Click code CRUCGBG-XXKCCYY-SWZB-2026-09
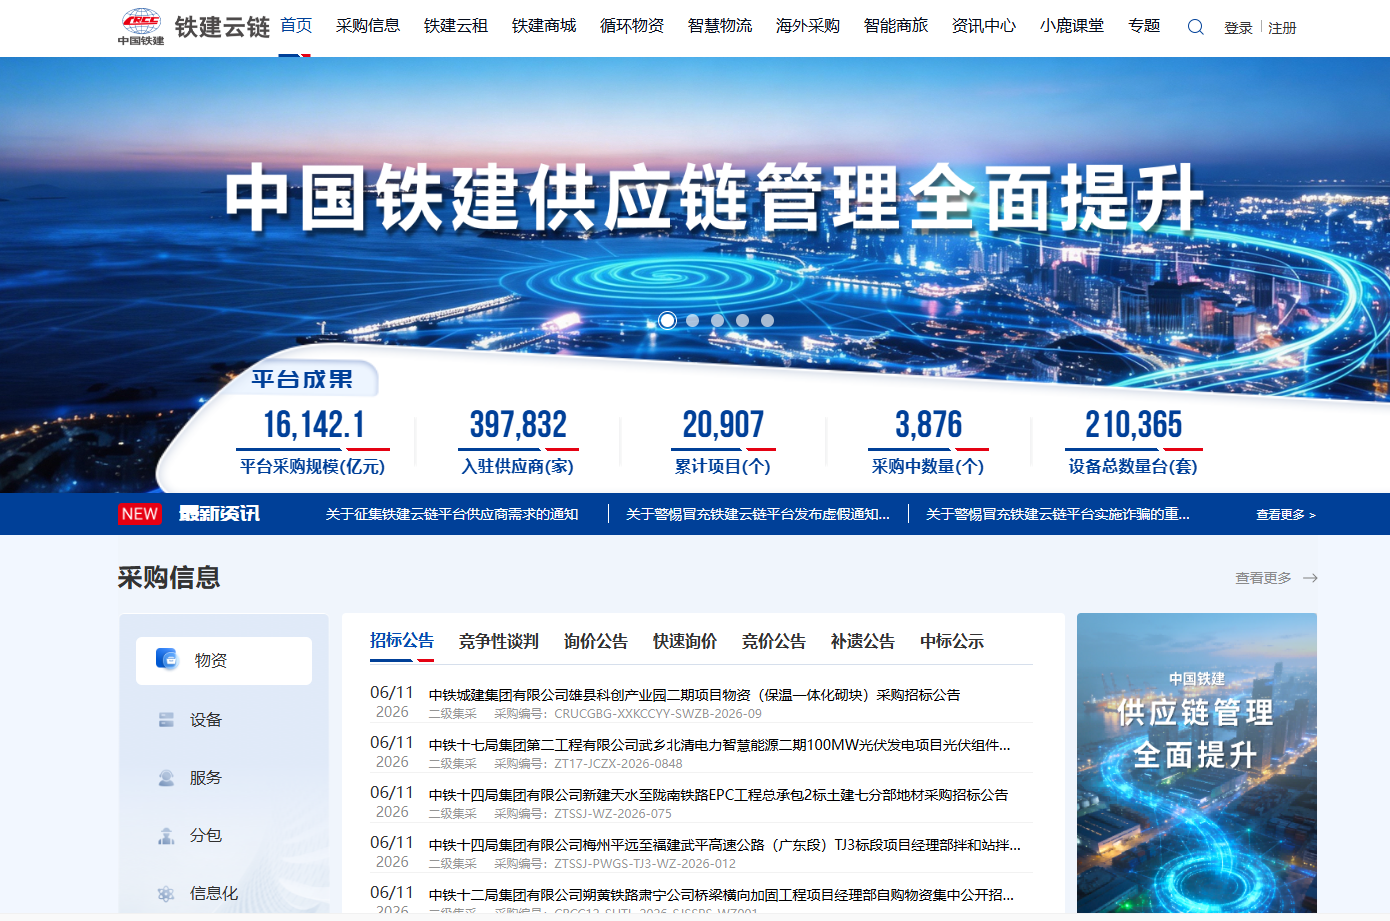The width and height of the screenshot is (1390, 921). point(658,714)
